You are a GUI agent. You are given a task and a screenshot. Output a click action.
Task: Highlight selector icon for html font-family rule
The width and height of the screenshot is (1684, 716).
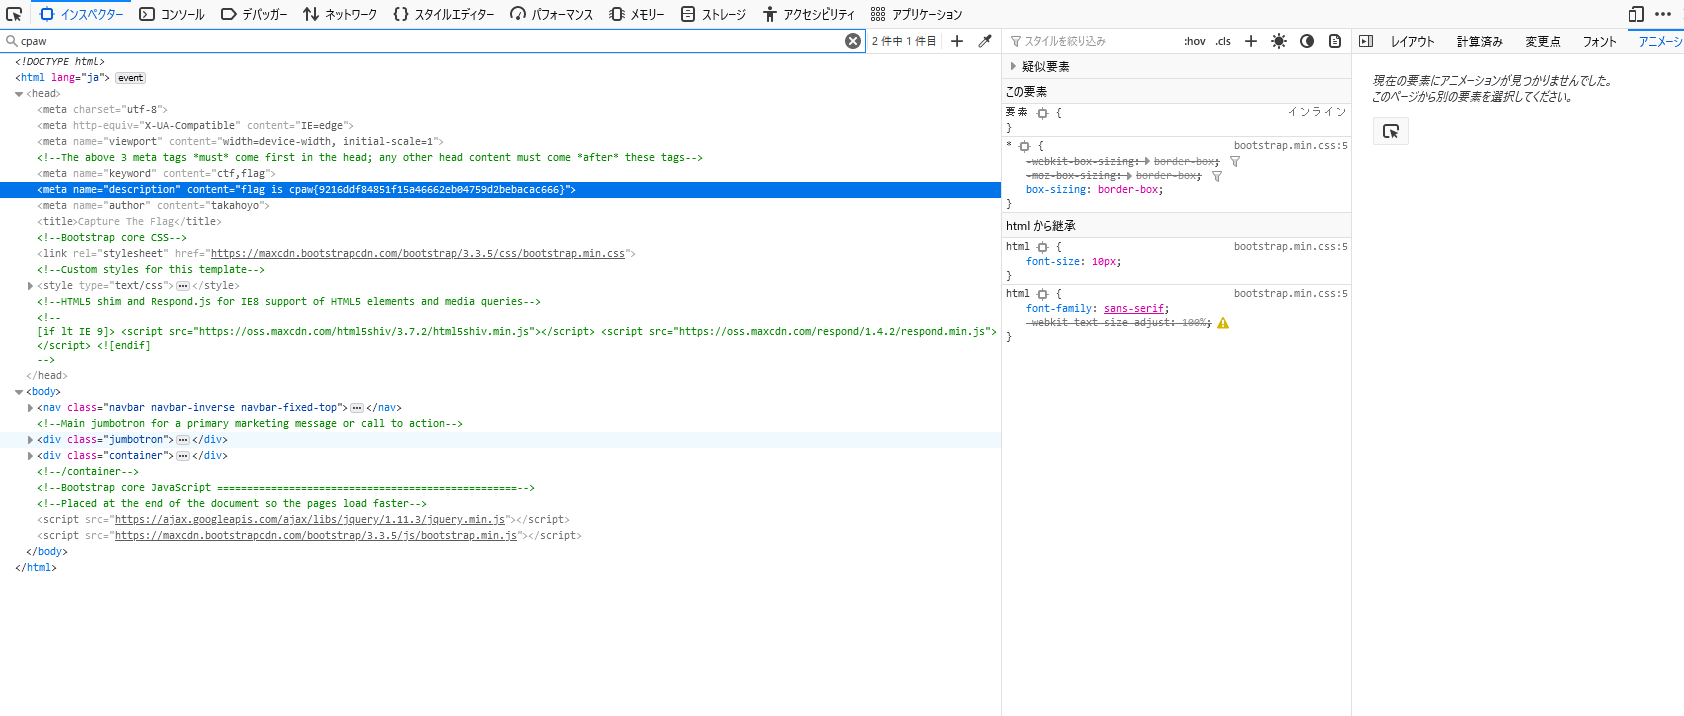(x=1043, y=294)
